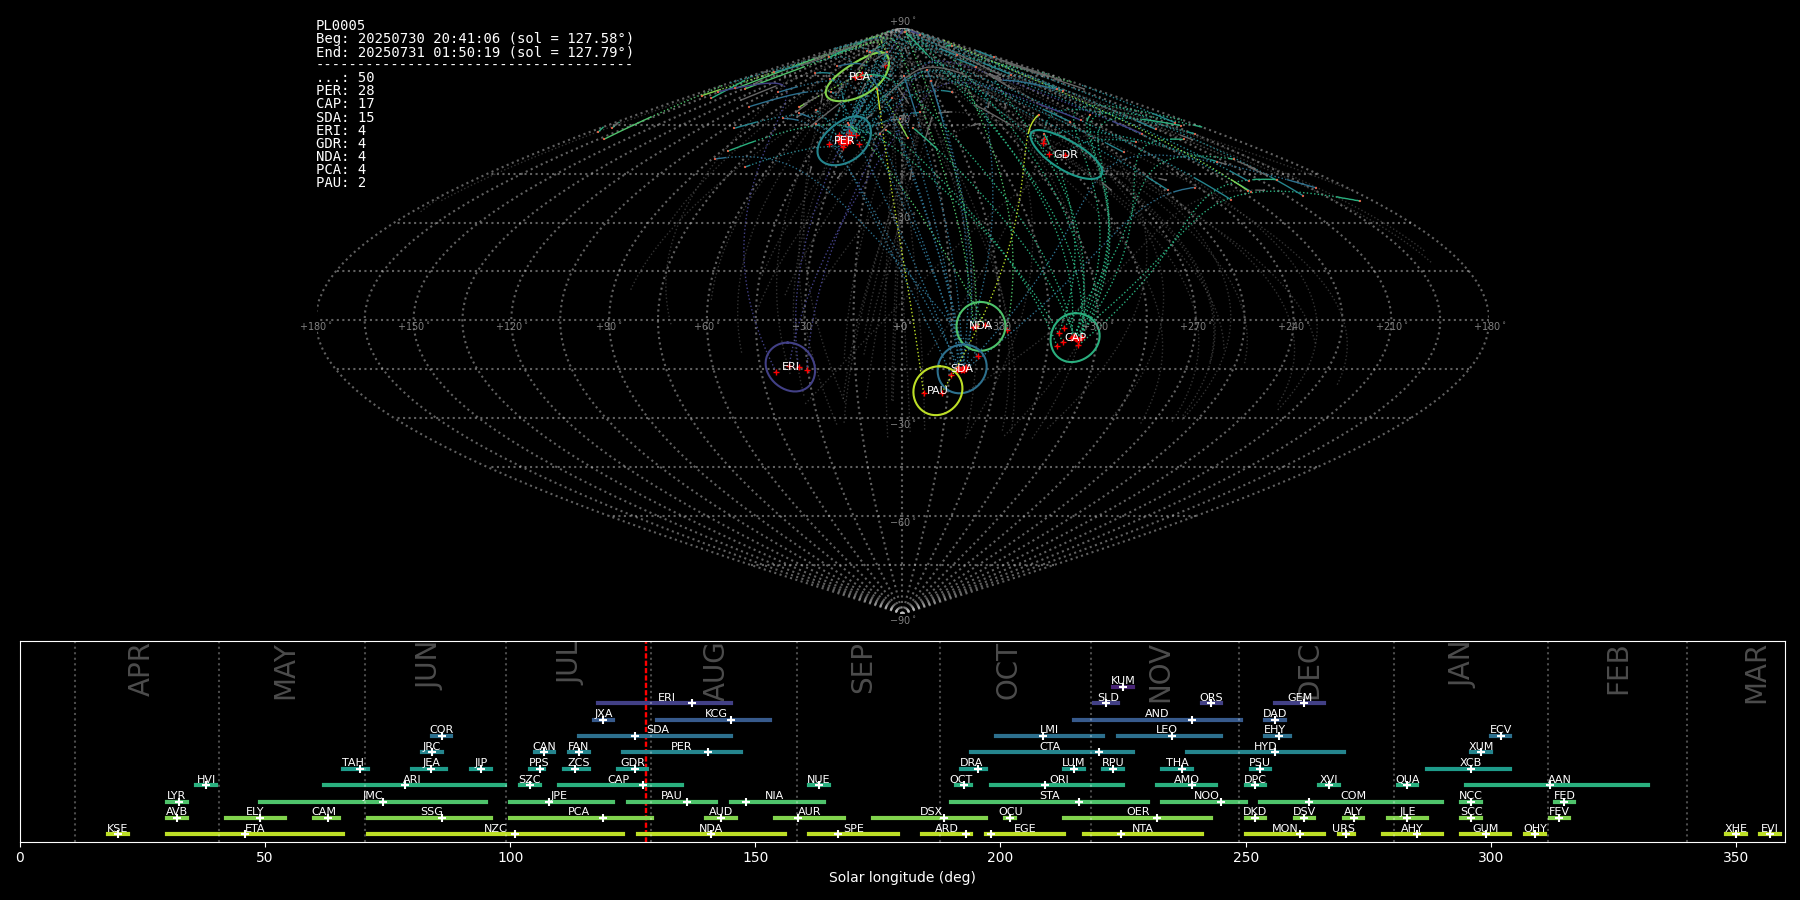Select the 'ERI: 4' count entry
The width and height of the screenshot is (1800, 900).
pos(341,131)
